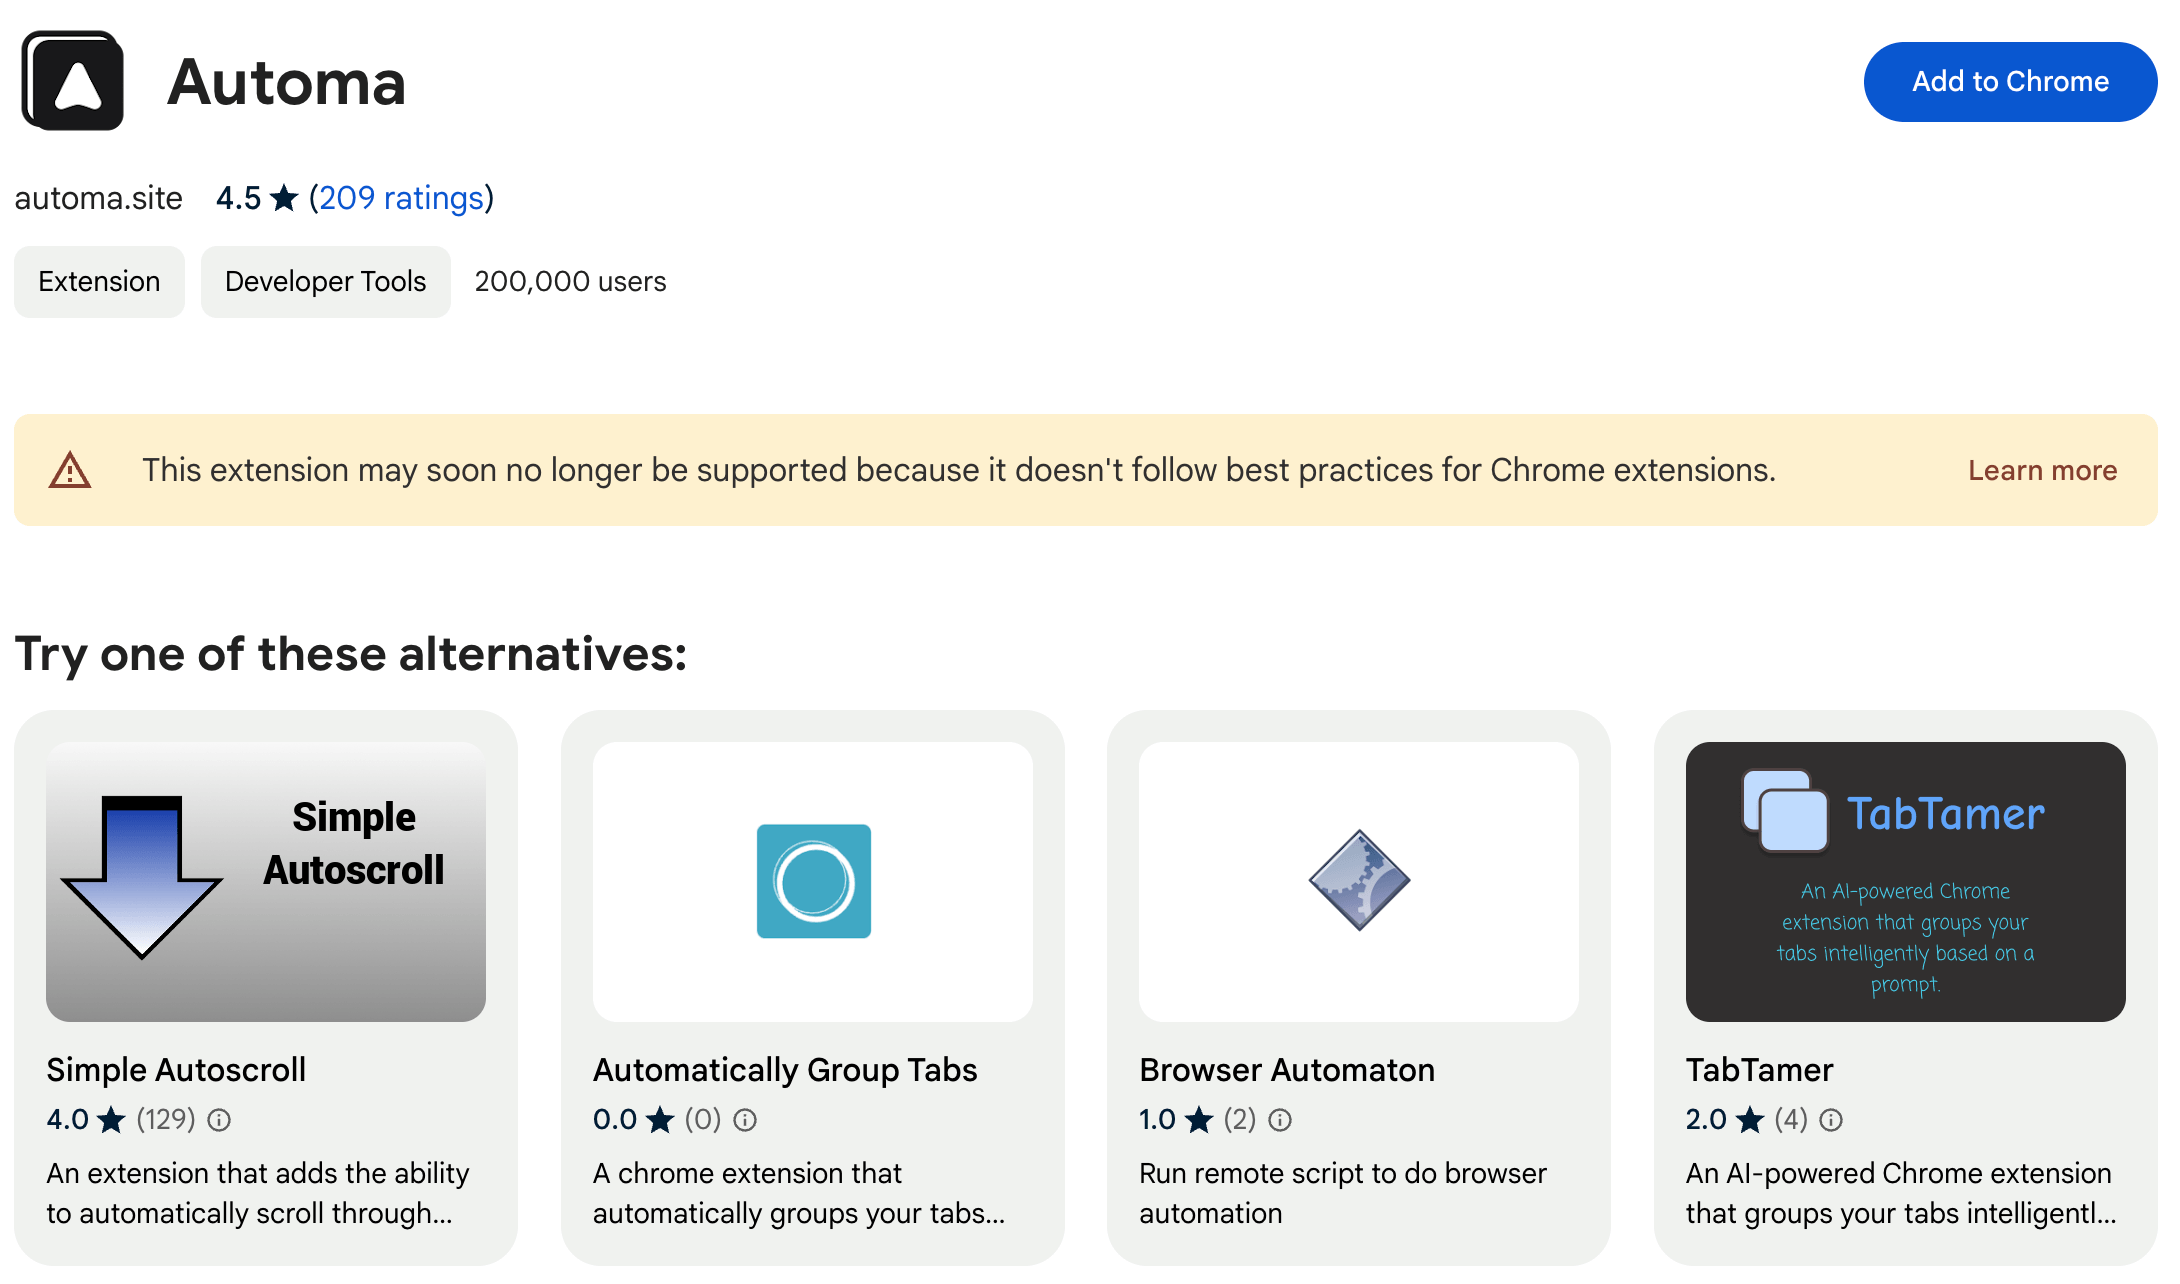Open the 209 ratings link
2180x1284 pixels.
(x=401, y=198)
